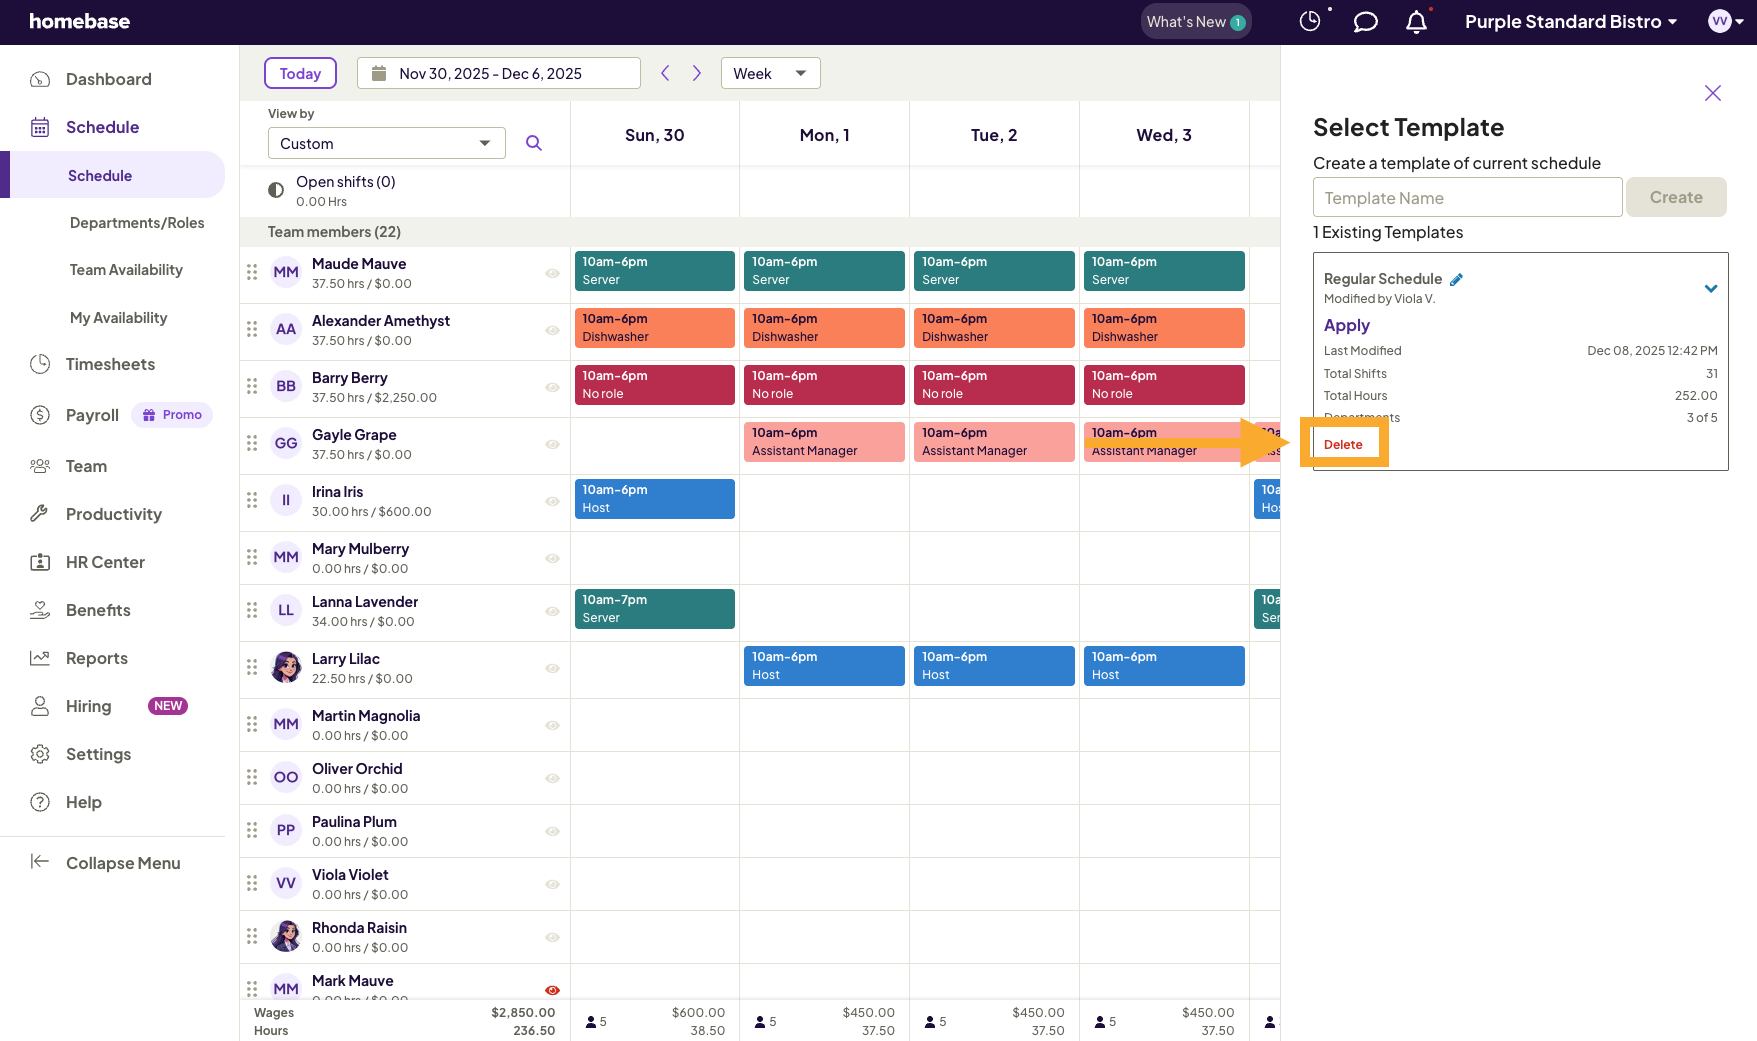
Task: Click the Settings gear icon in sidebar
Action: tap(40, 754)
